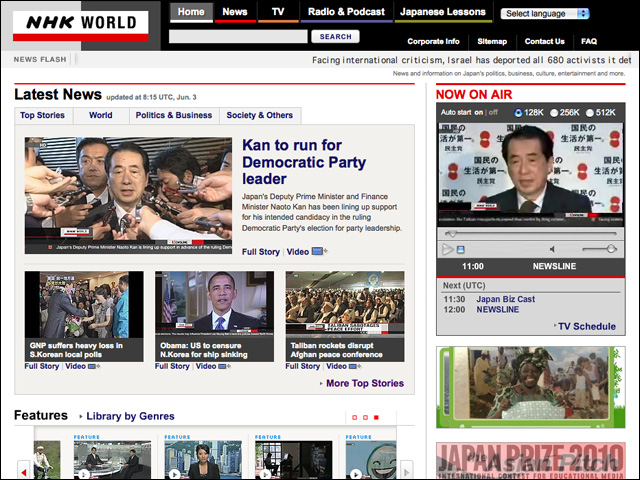Viewport: 640px width, 480px height.
Task: Open feature thumbnail with two seated presenters
Action: click(112, 460)
